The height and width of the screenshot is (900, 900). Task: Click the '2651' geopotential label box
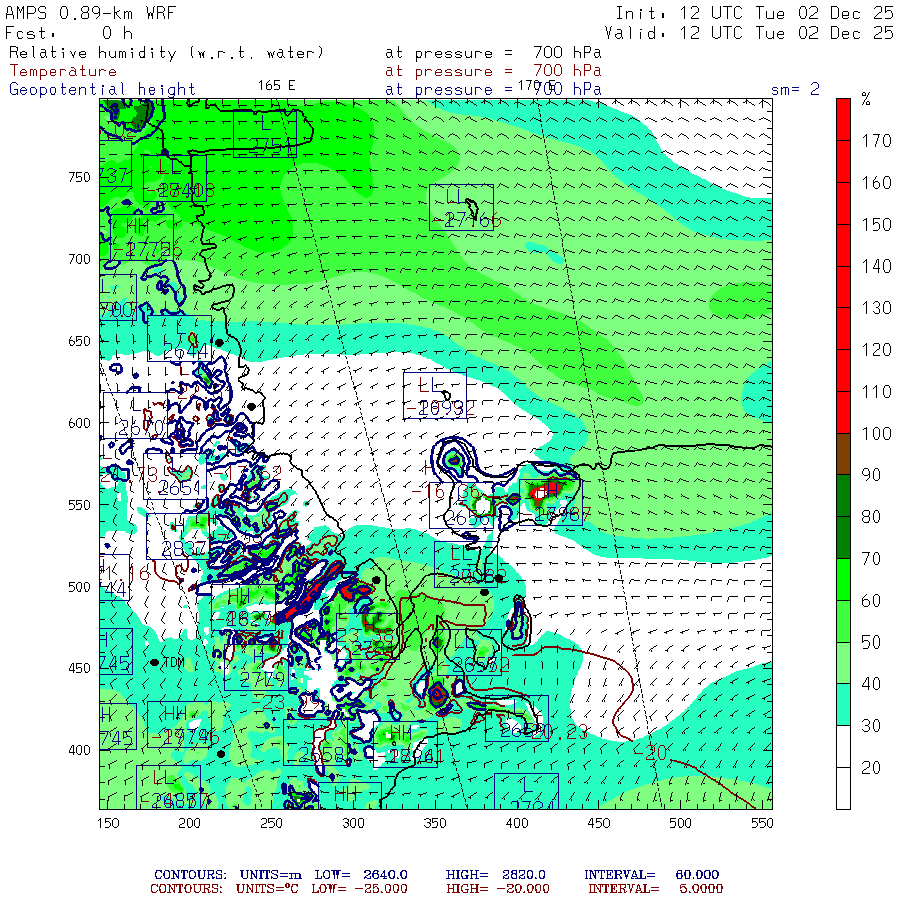[x=175, y=476]
